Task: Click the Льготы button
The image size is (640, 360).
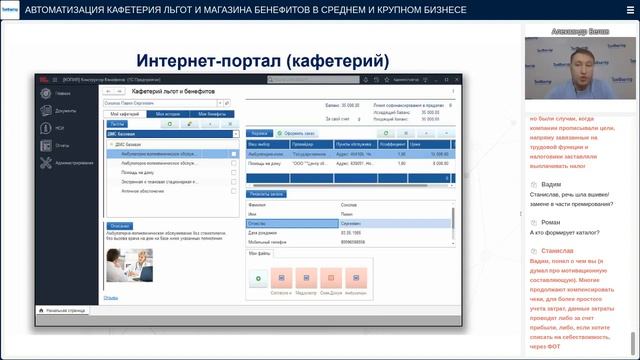Action: [x=117, y=124]
